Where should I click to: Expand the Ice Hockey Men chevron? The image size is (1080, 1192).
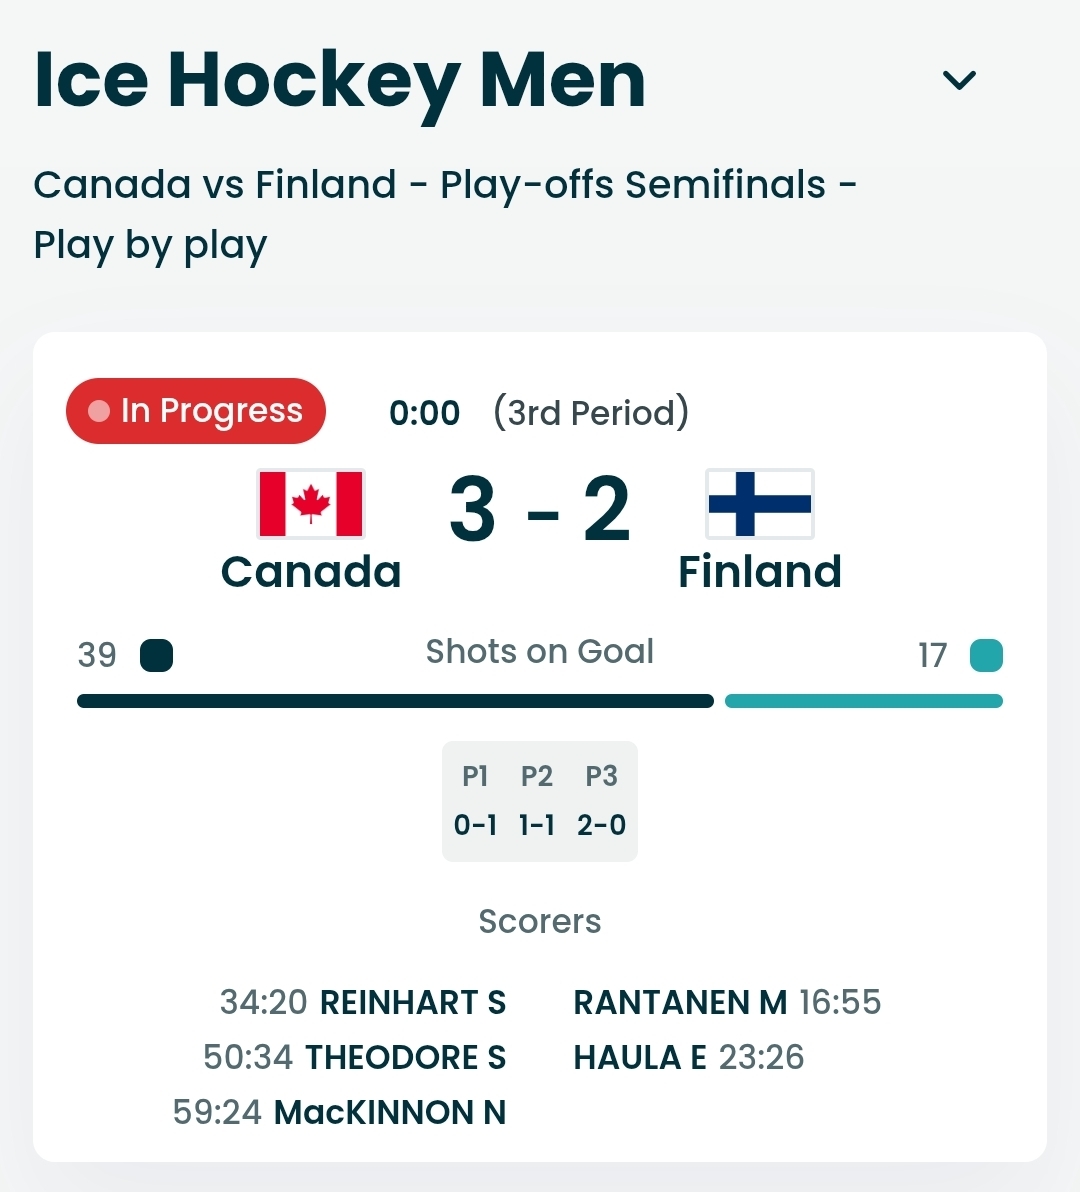tap(959, 80)
